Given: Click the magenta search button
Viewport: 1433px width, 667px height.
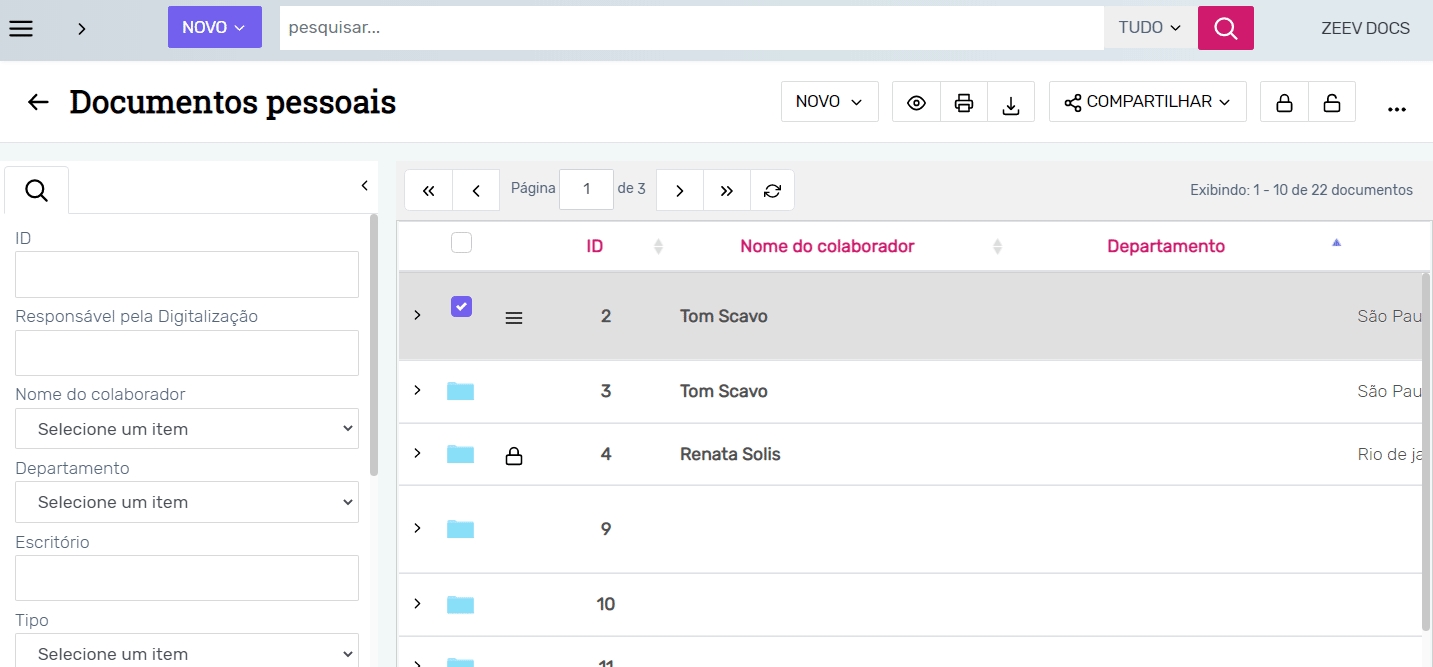Looking at the screenshot, I should click(1225, 28).
